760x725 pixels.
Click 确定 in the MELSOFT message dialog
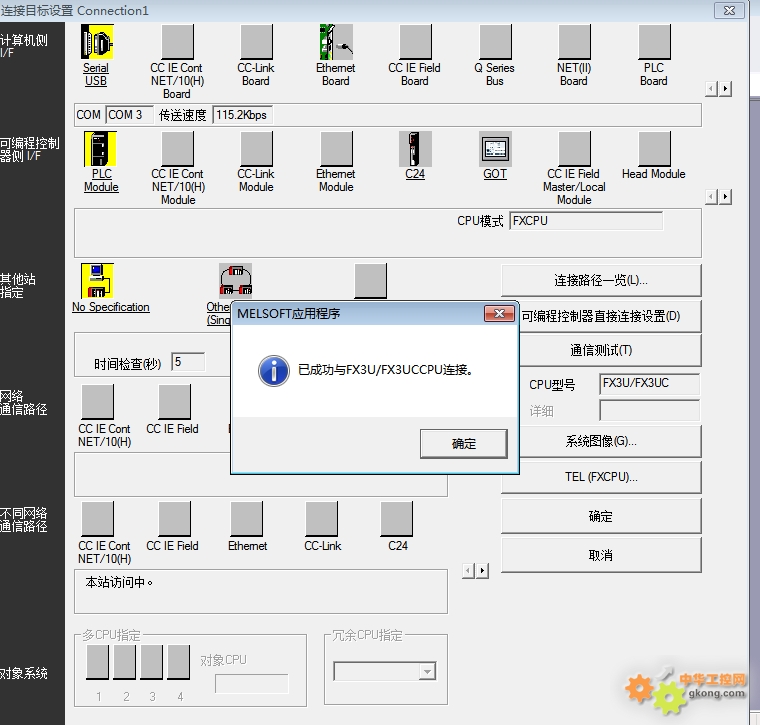pyautogui.click(x=464, y=443)
